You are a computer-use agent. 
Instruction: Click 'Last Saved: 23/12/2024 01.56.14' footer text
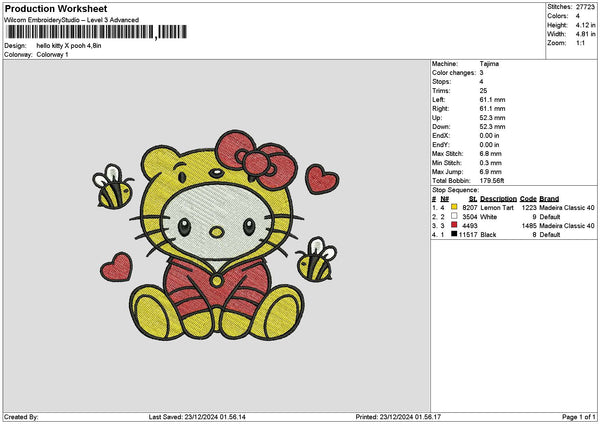click(x=197, y=417)
